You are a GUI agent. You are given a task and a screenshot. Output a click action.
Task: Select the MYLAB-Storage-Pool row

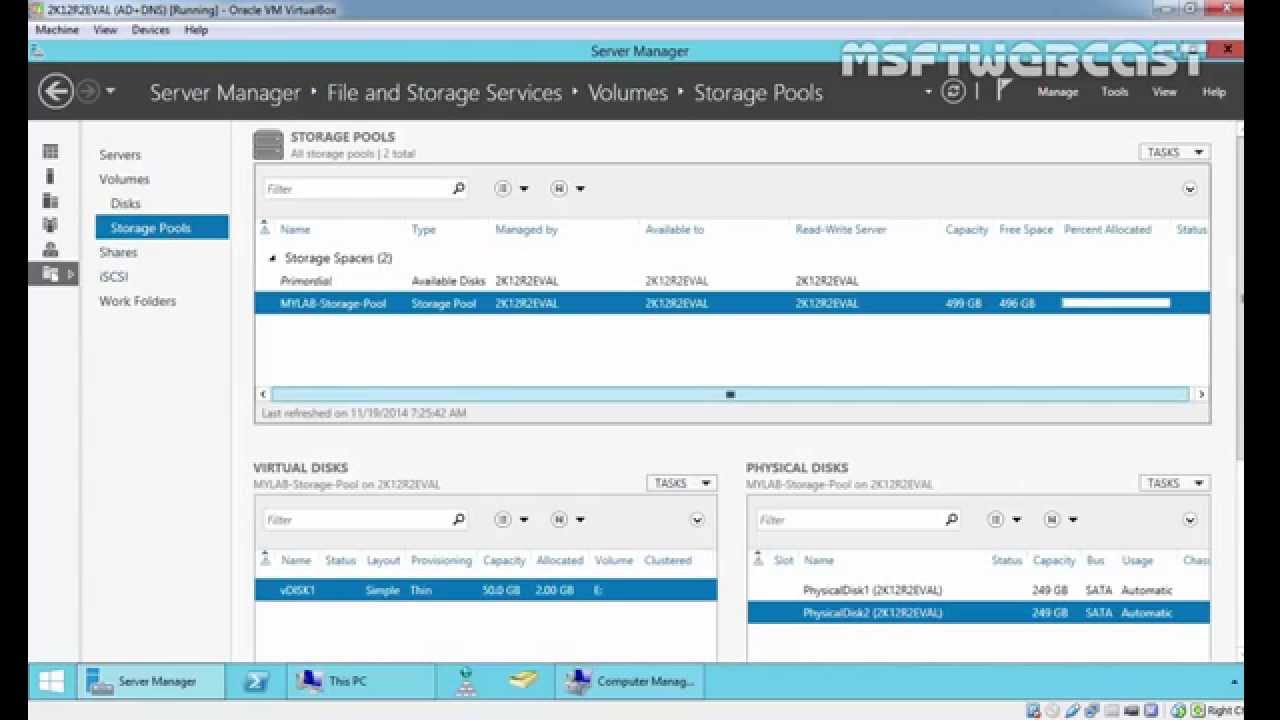pyautogui.click(x=732, y=303)
